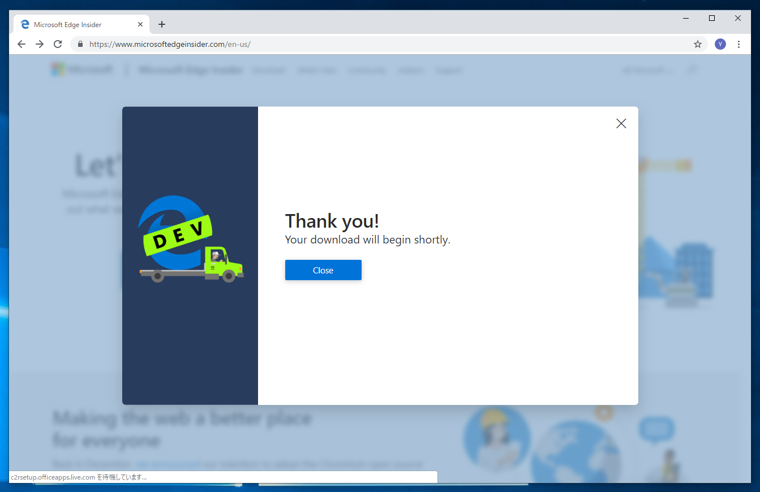Image resolution: width=760 pixels, height=492 pixels.
Task: Maximize the browser window
Action: click(712, 18)
